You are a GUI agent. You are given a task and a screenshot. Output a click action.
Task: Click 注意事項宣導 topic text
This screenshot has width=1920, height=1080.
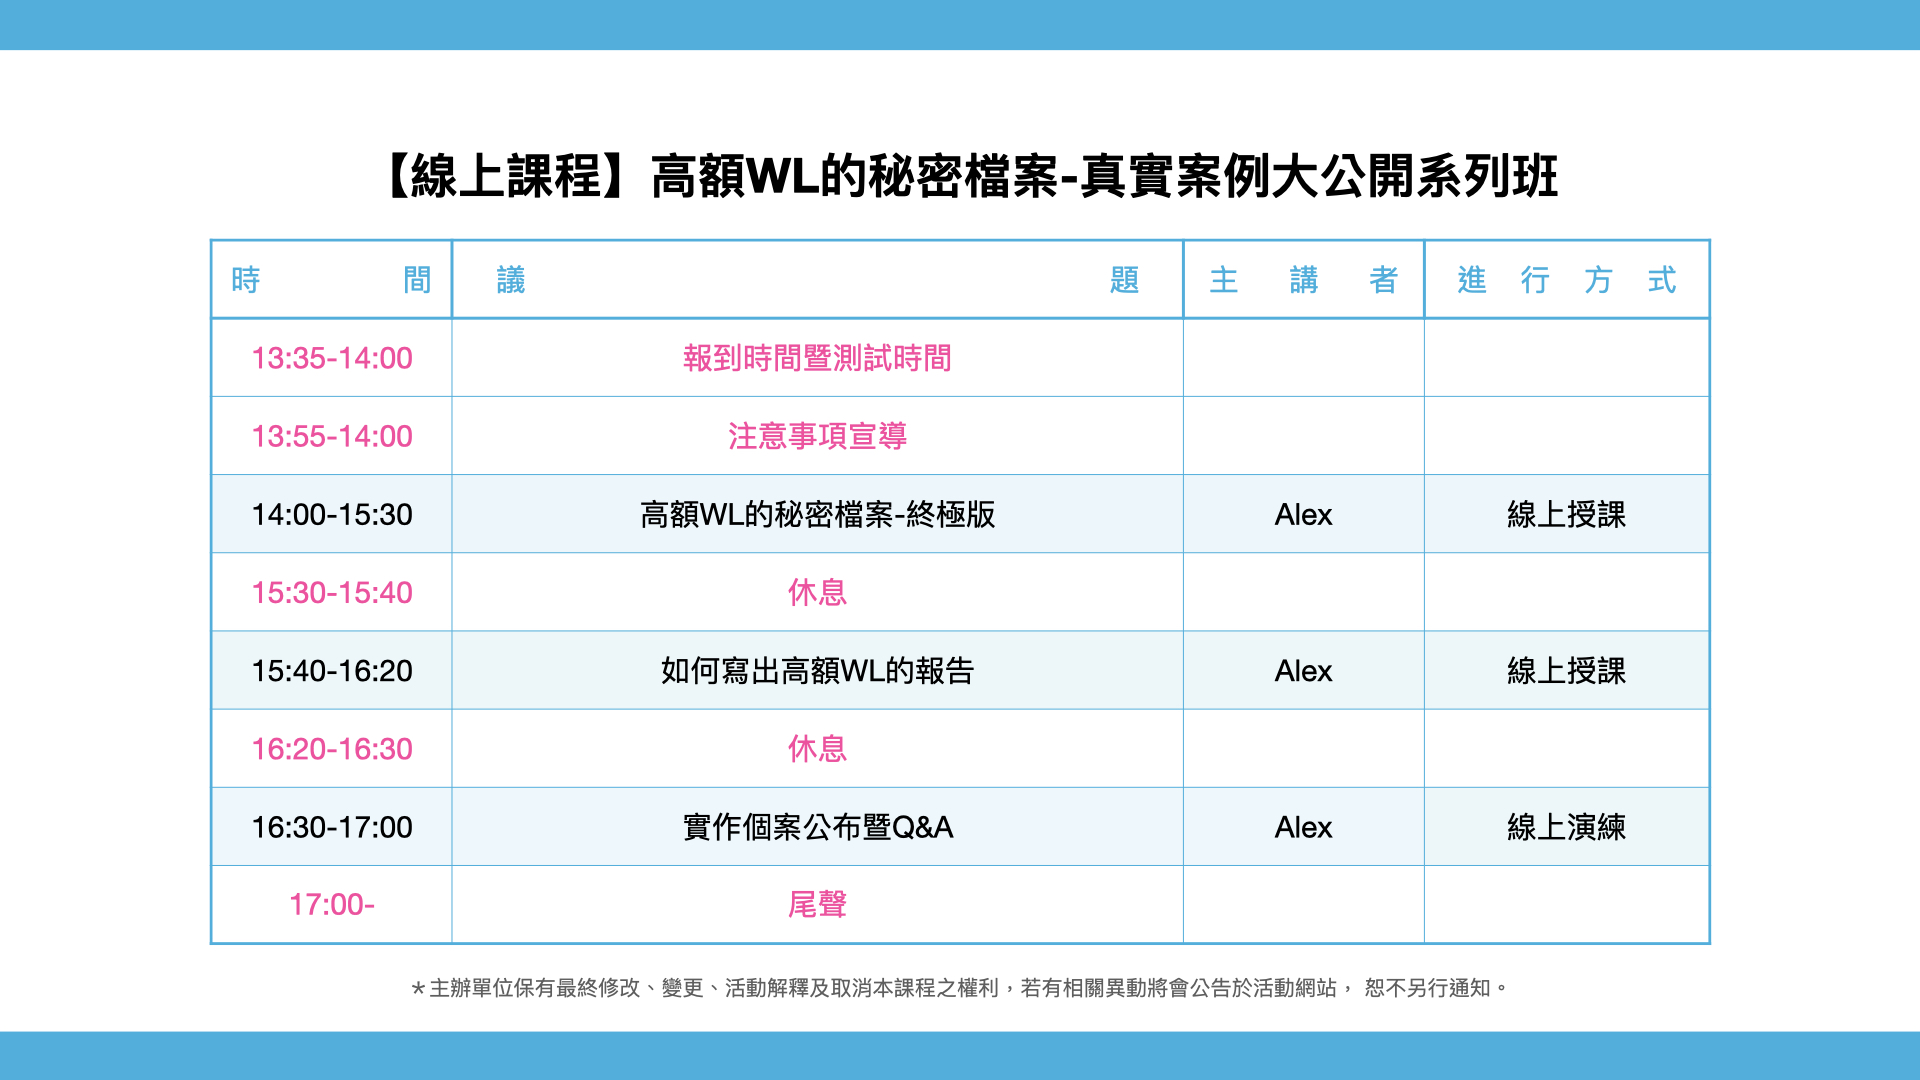point(817,436)
